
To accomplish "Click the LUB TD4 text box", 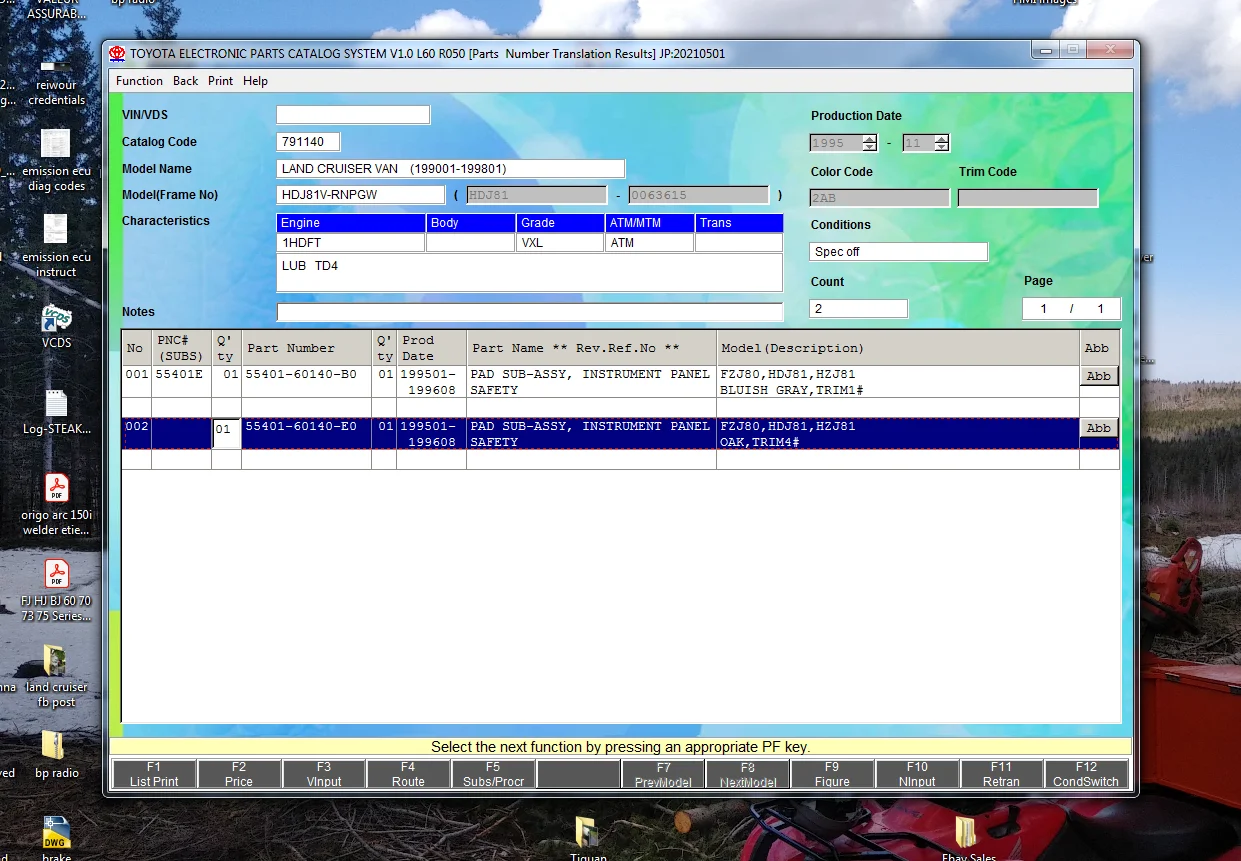I will (530, 272).
